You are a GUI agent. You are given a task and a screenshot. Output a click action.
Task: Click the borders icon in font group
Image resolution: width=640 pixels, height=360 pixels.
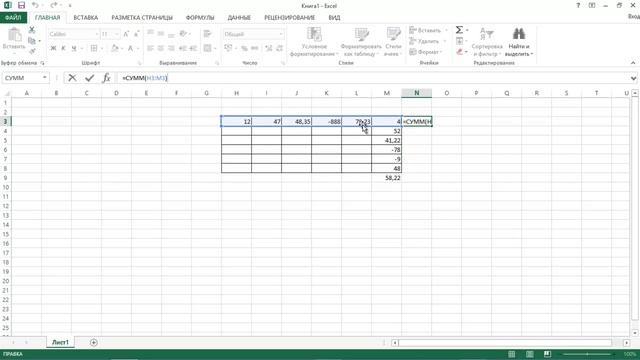(94, 48)
